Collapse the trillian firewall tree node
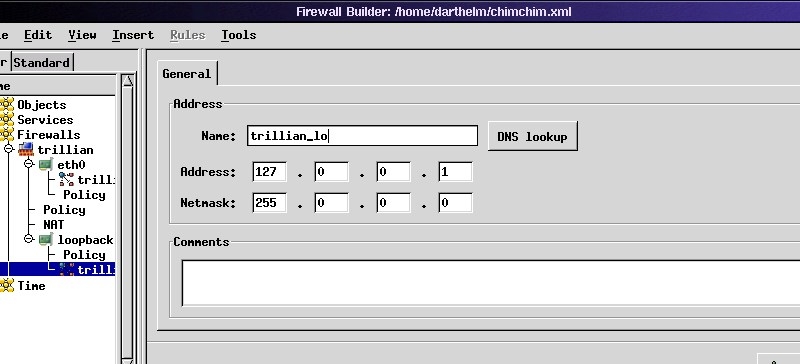Image resolution: width=800 pixels, height=364 pixels. click(x=9, y=149)
